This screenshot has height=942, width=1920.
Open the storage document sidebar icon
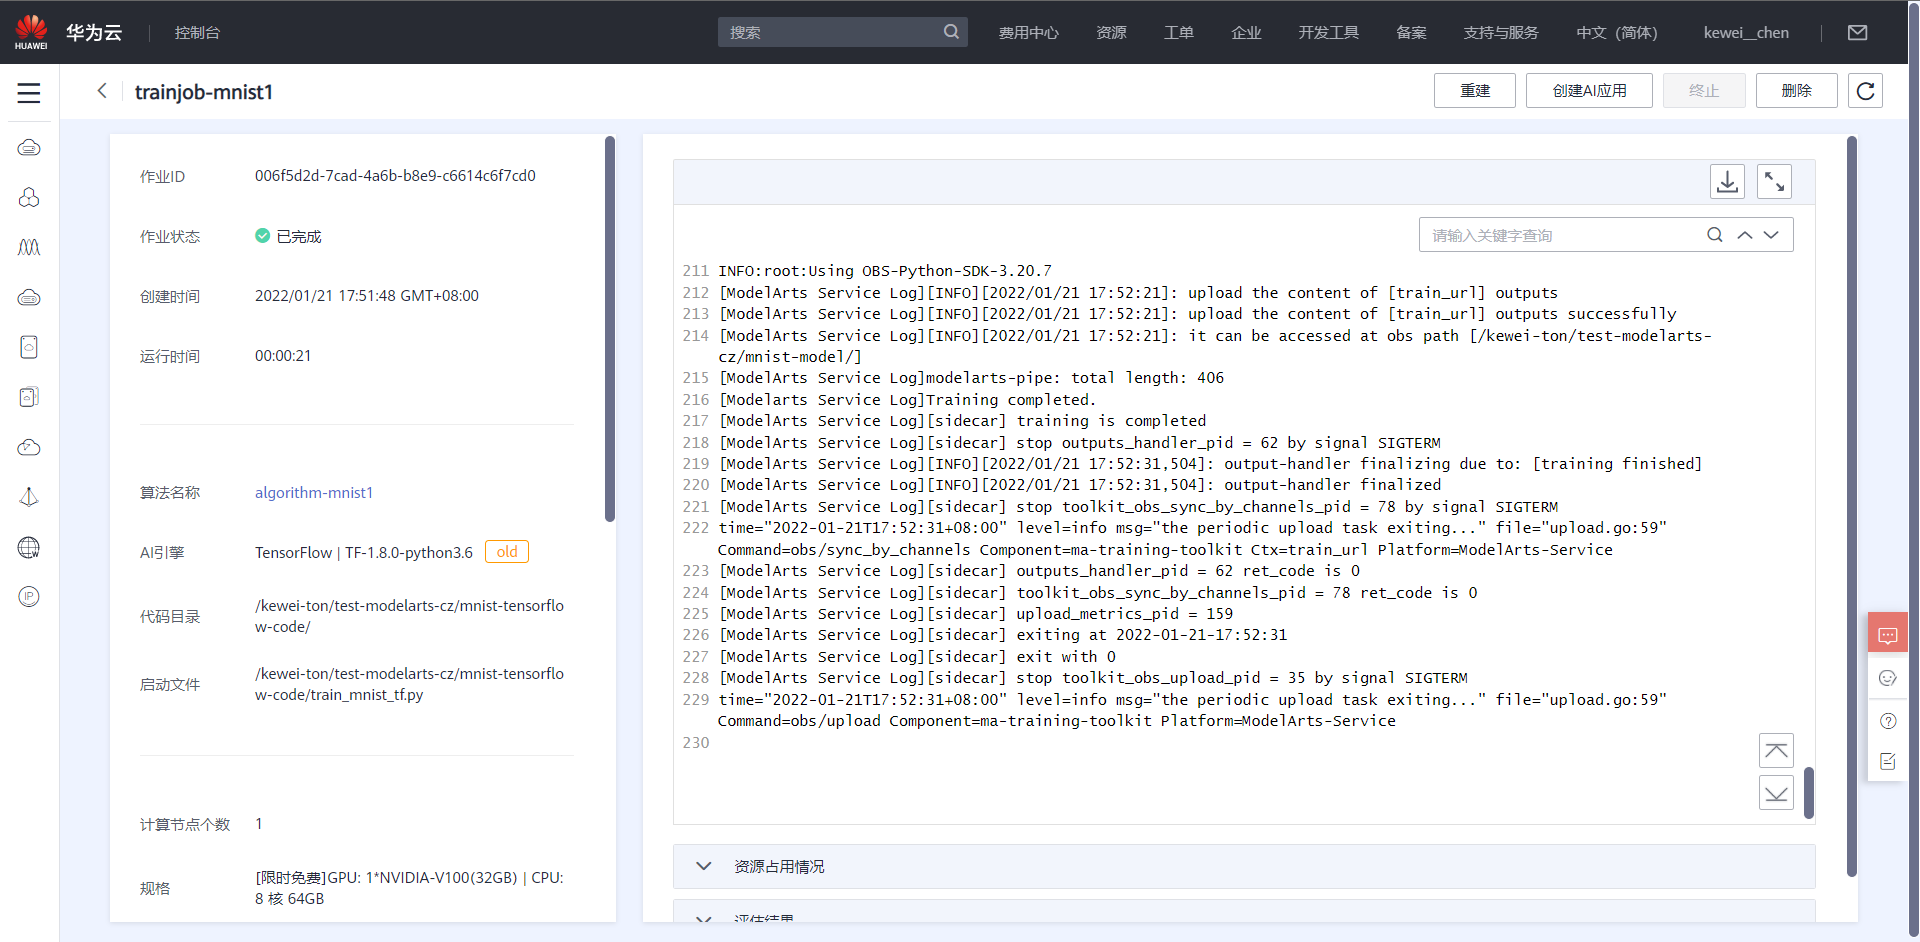[x=29, y=347]
